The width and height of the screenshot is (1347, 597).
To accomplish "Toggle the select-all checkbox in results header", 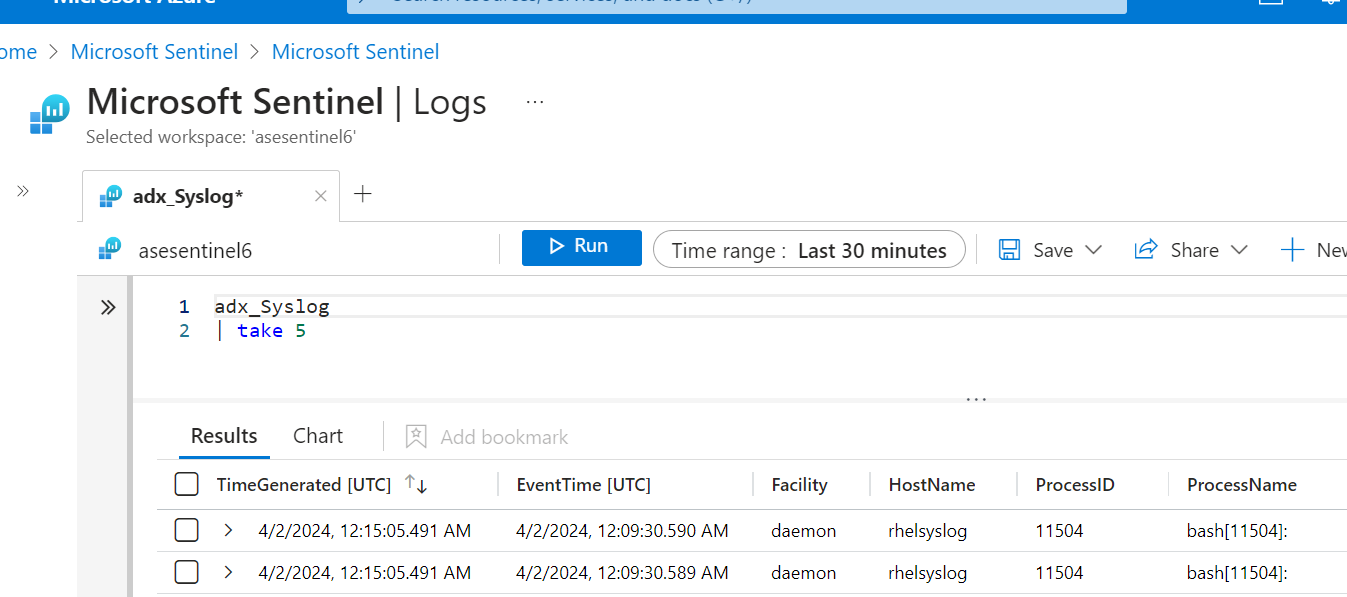I will pos(187,485).
